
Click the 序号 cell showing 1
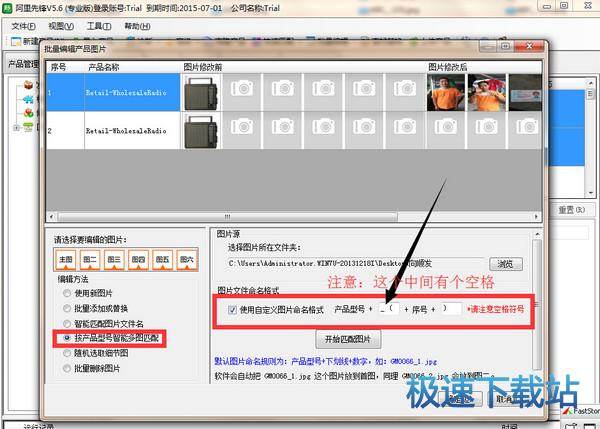pyautogui.click(x=65, y=92)
